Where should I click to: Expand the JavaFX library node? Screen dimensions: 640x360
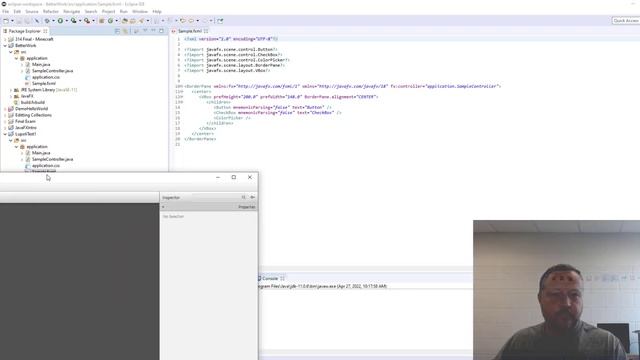pos(11,96)
